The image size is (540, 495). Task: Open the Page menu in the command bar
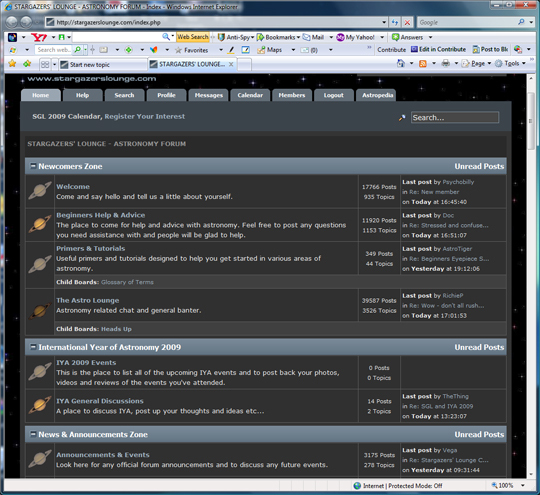point(476,63)
